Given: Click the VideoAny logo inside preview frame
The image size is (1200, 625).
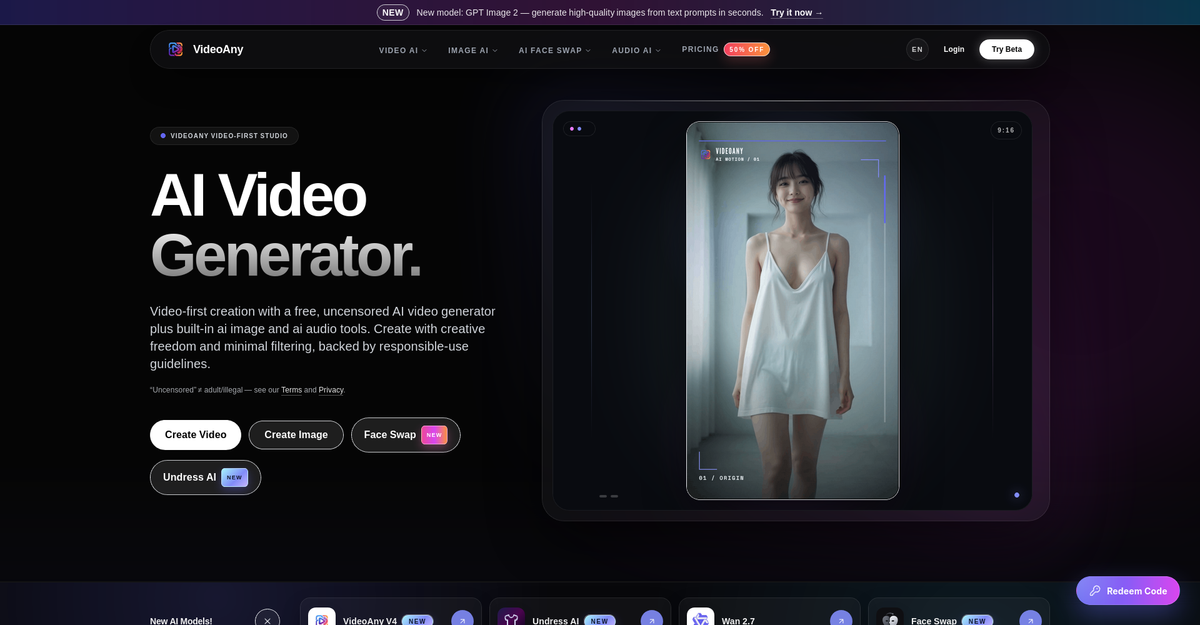Looking at the screenshot, I should (x=706, y=154).
